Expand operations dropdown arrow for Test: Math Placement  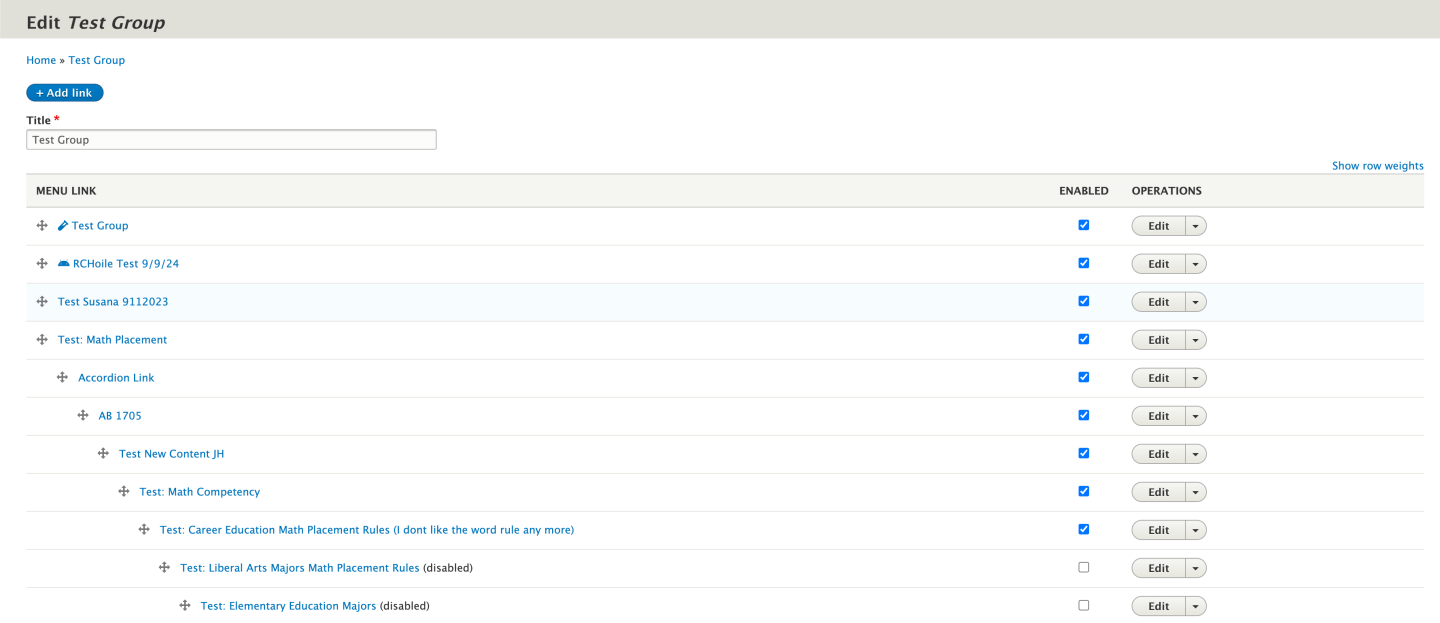point(1195,340)
